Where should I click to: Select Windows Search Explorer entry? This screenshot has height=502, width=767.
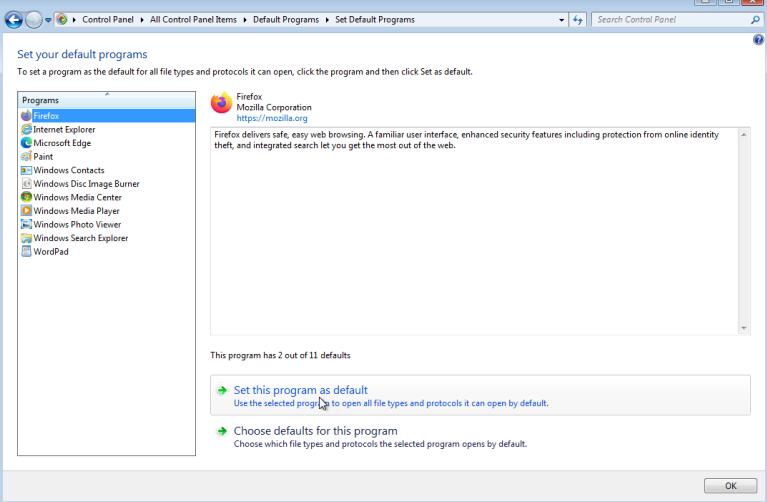click(81, 238)
